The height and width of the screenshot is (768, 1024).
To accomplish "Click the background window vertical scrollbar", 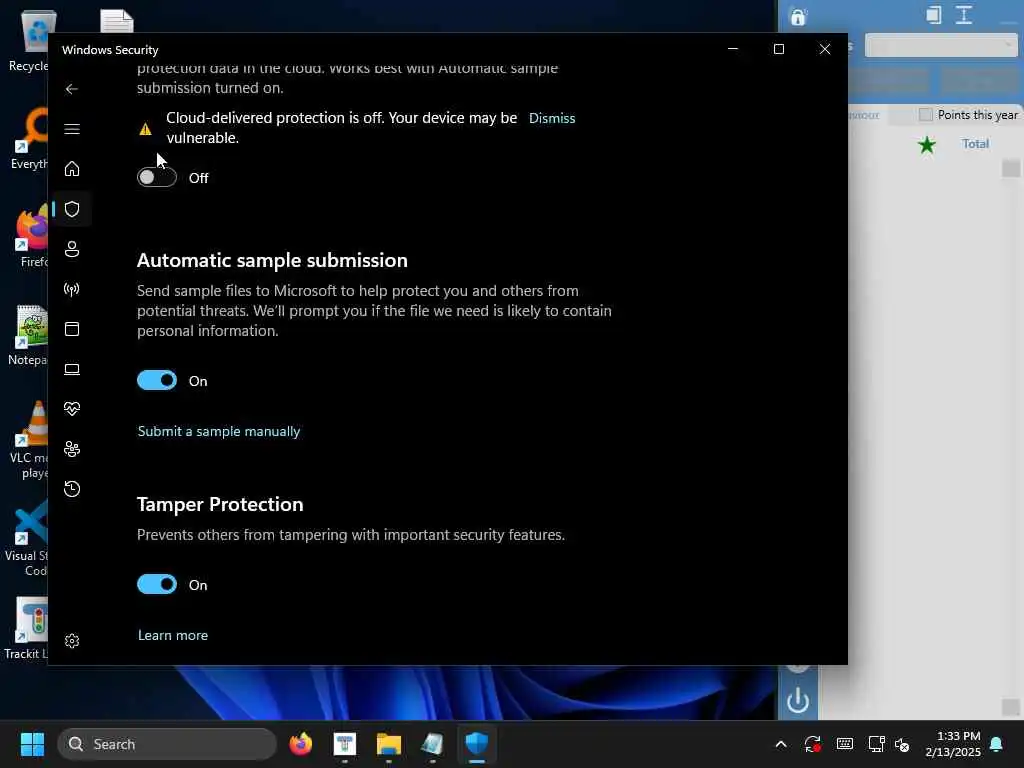I will pyautogui.click(x=1011, y=438).
